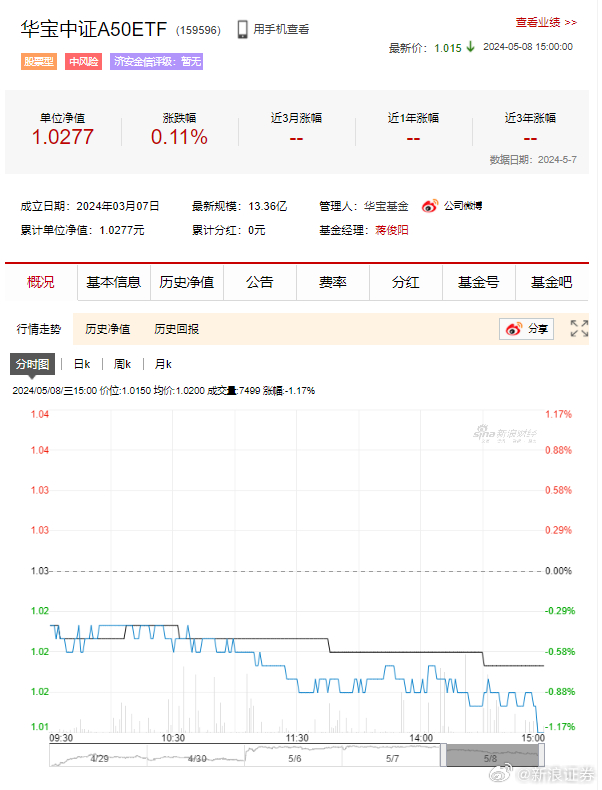Switch to 基金吧 tab

(x=552, y=282)
